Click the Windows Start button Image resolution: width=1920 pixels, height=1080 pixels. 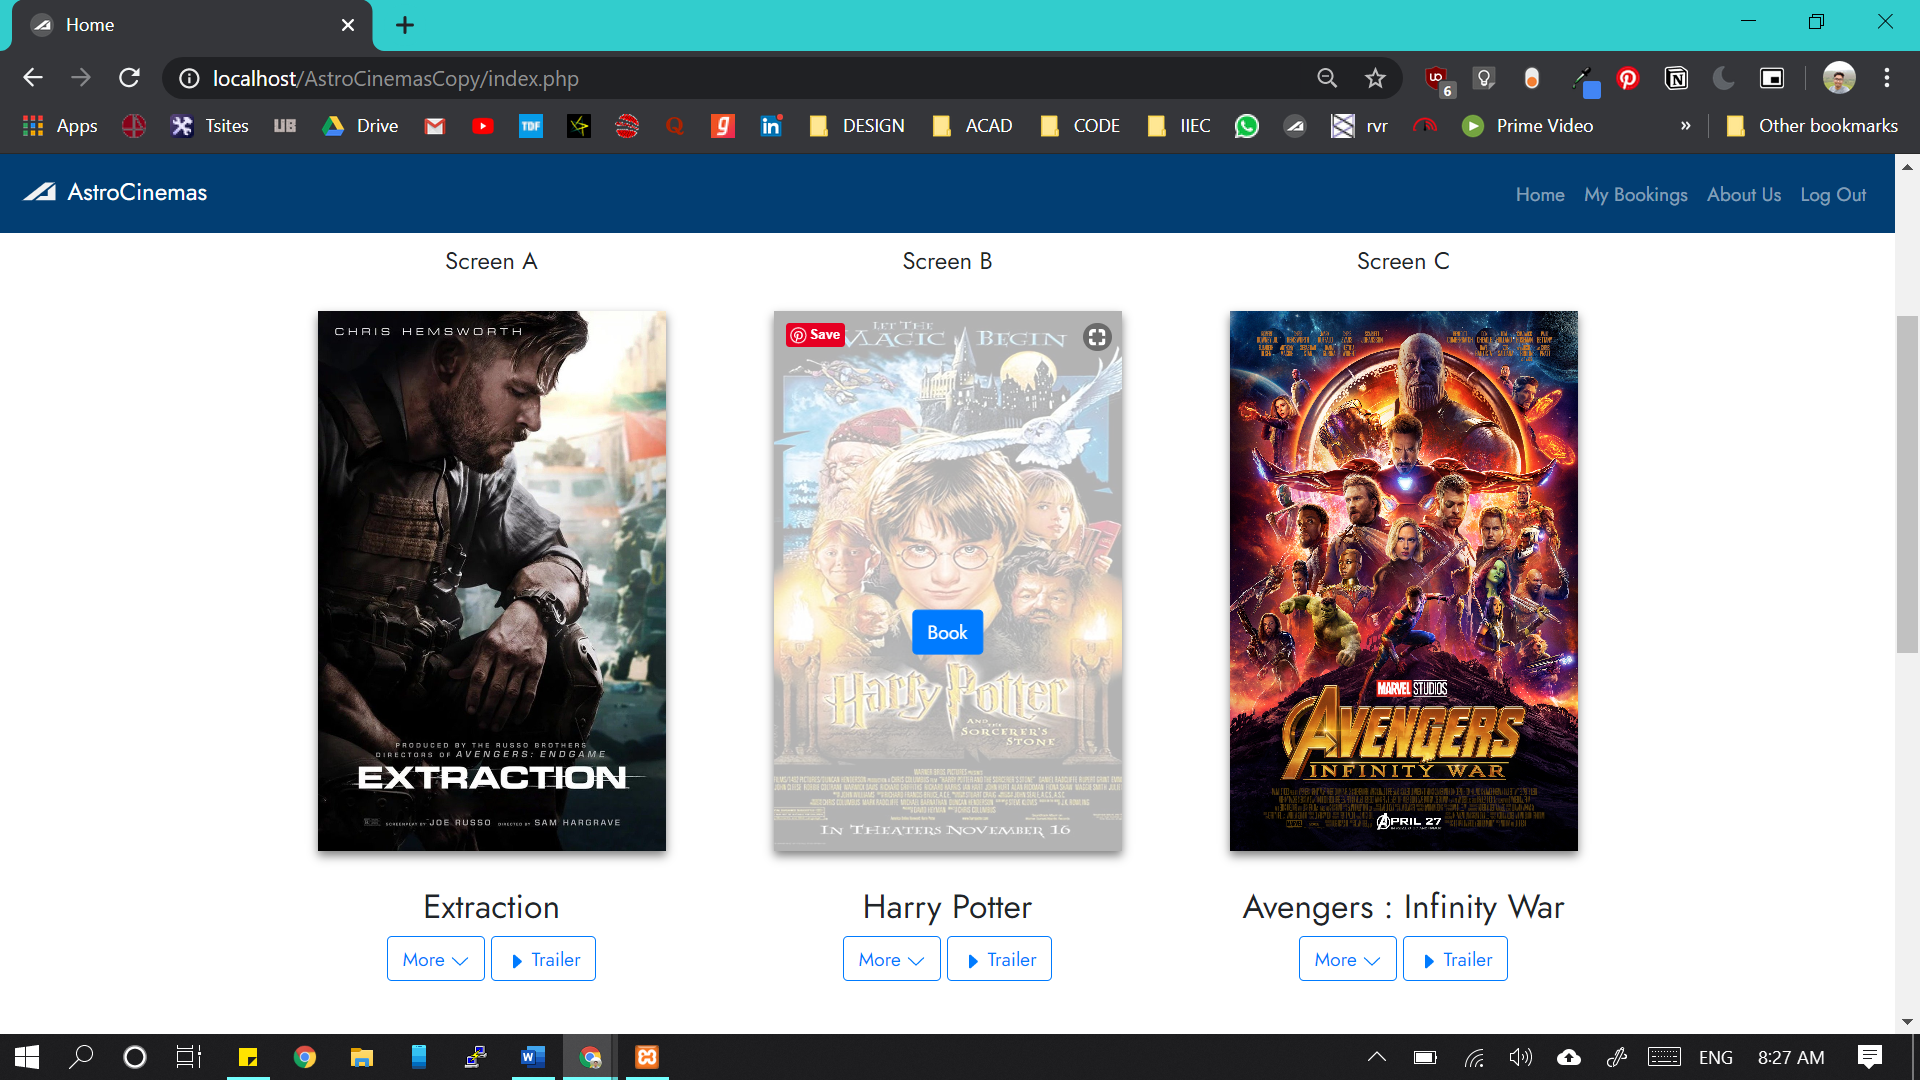point(27,1057)
